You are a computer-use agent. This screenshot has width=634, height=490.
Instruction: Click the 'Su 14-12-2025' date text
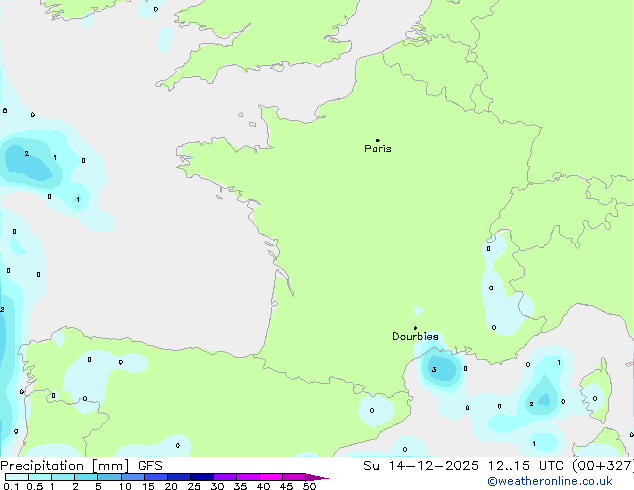point(421,466)
